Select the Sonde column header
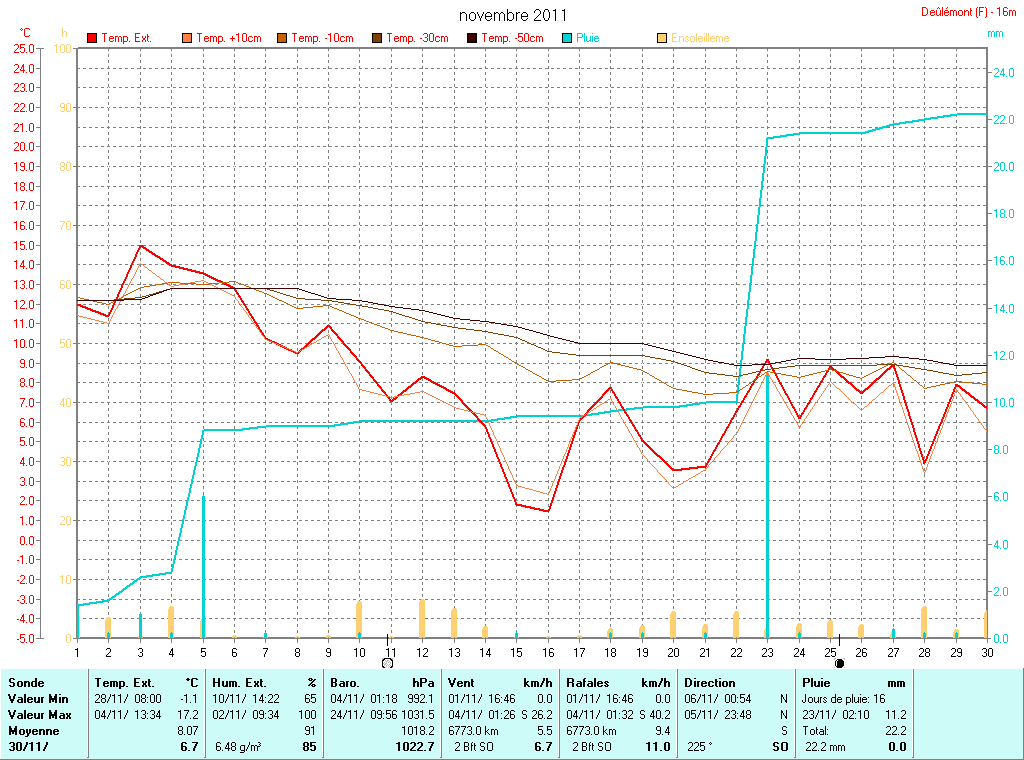Screen dimensions: 1024x760 click(26, 682)
